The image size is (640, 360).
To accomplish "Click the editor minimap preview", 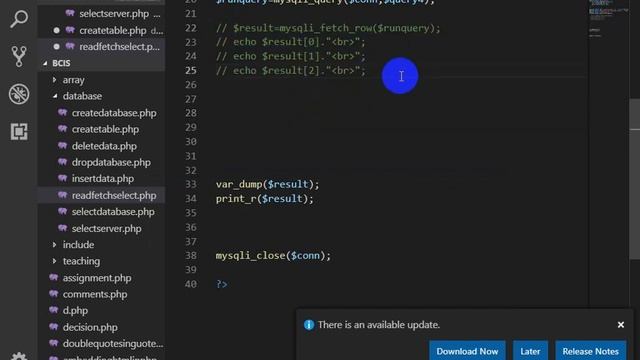I will [x=608, y=18].
